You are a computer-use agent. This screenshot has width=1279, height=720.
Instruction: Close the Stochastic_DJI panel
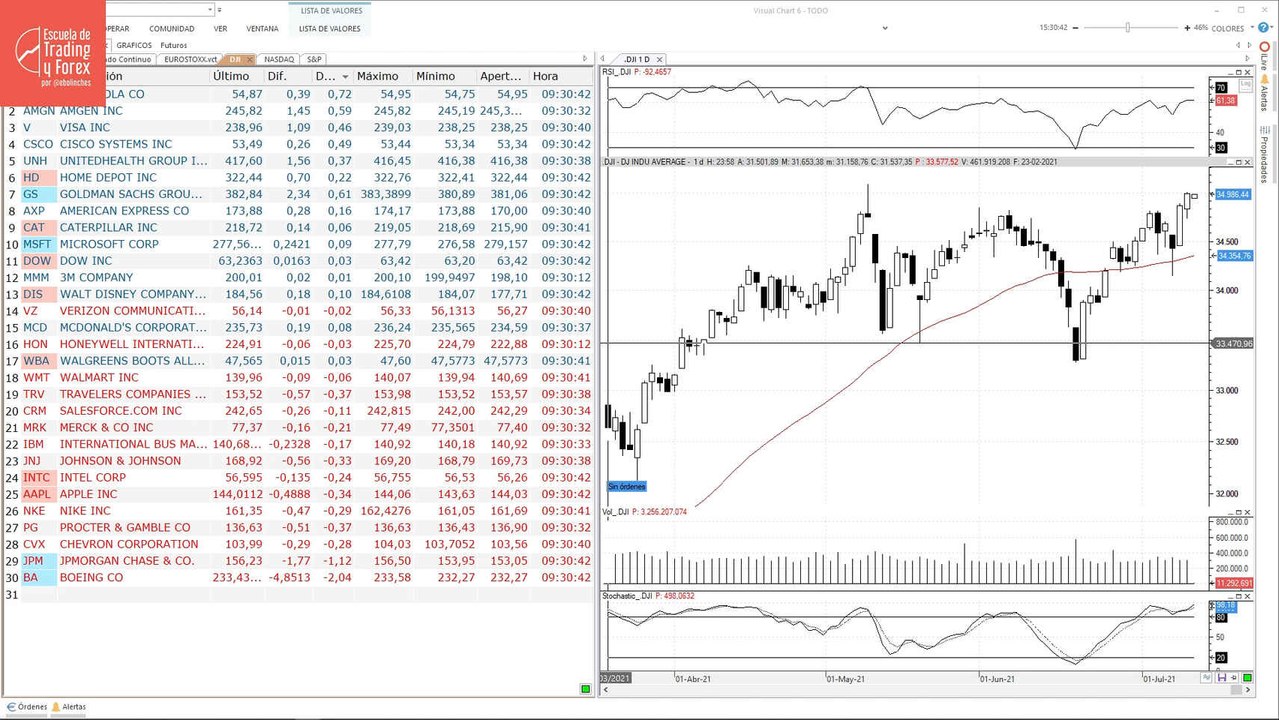1248,596
